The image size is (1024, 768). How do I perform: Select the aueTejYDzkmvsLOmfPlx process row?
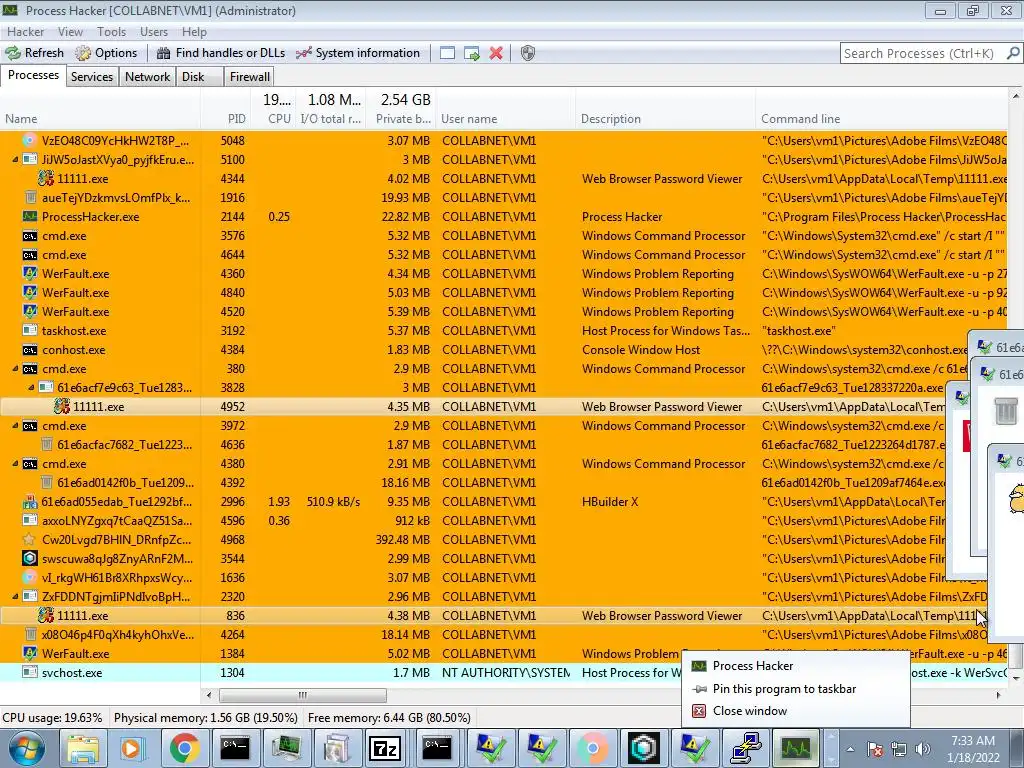click(504, 197)
